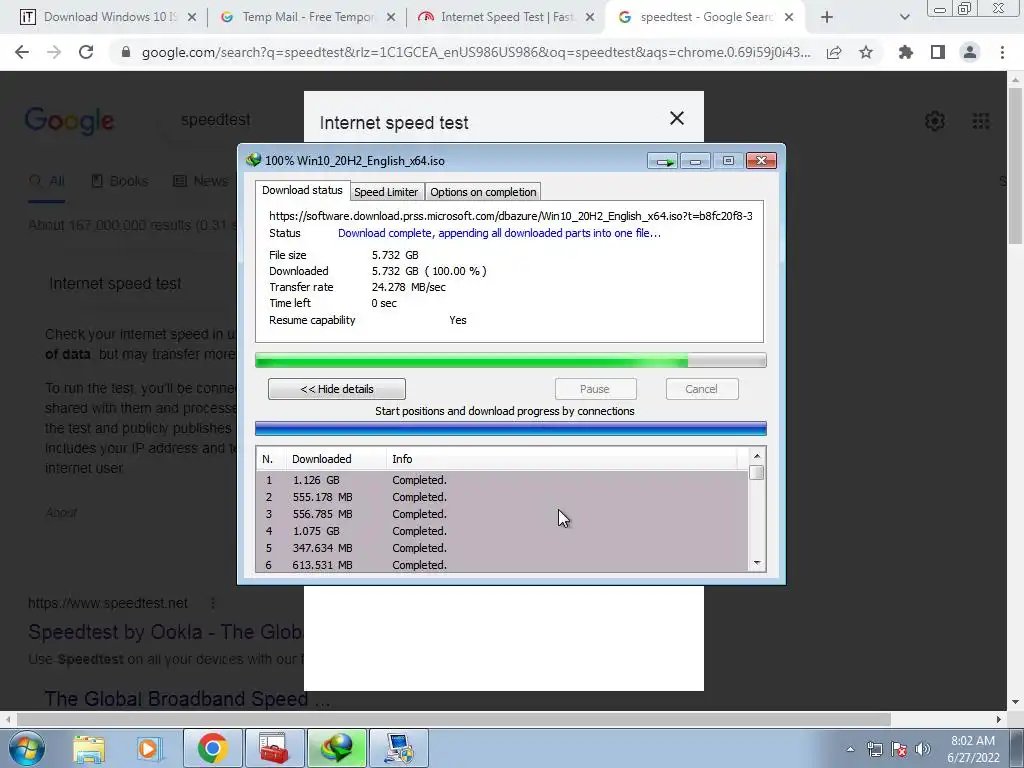Screen dimensions: 1024x768
Task: Toggle the Chrome side panel icon
Action: pos(938,52)
